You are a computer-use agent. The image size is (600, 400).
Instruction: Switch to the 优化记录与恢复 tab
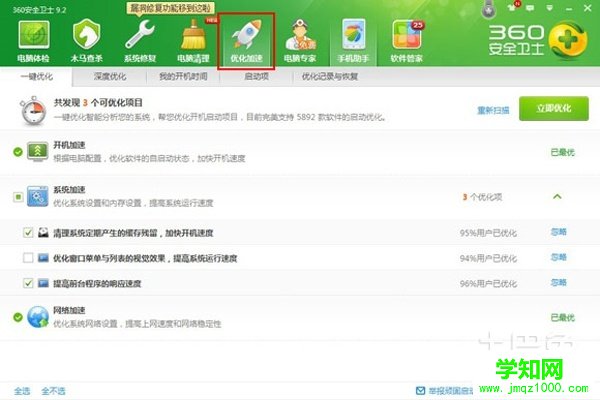coord(330,77)
